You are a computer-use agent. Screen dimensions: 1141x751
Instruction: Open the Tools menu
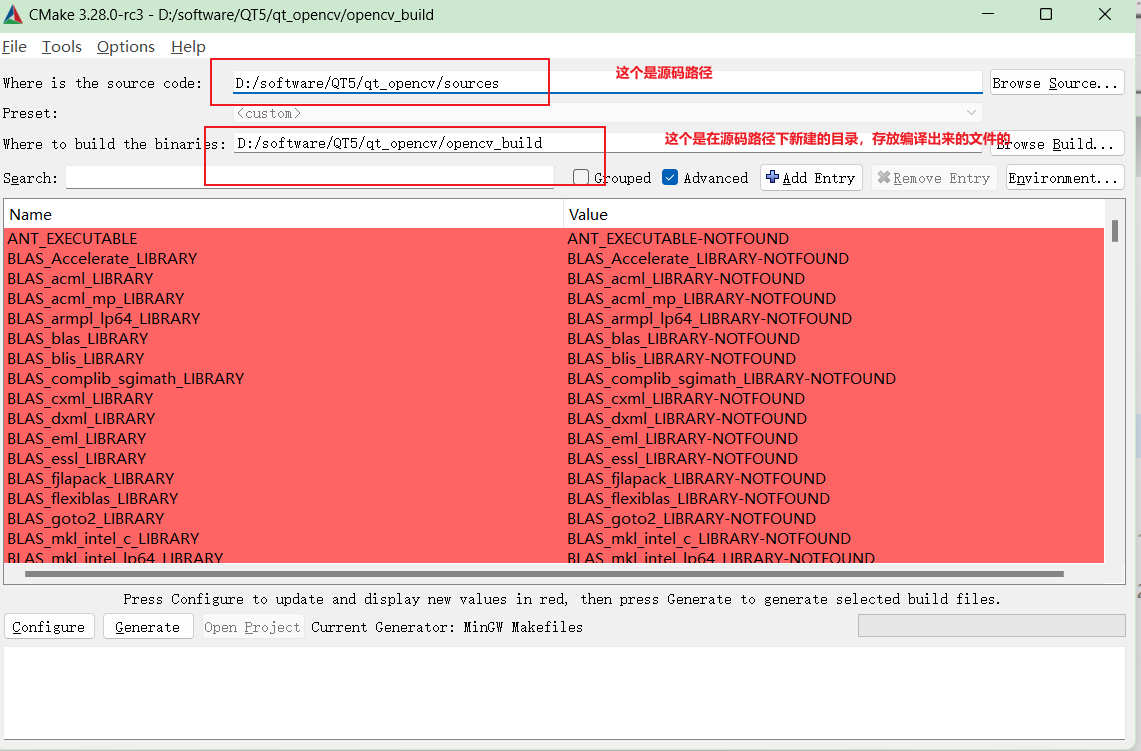[x=62, y=47]
